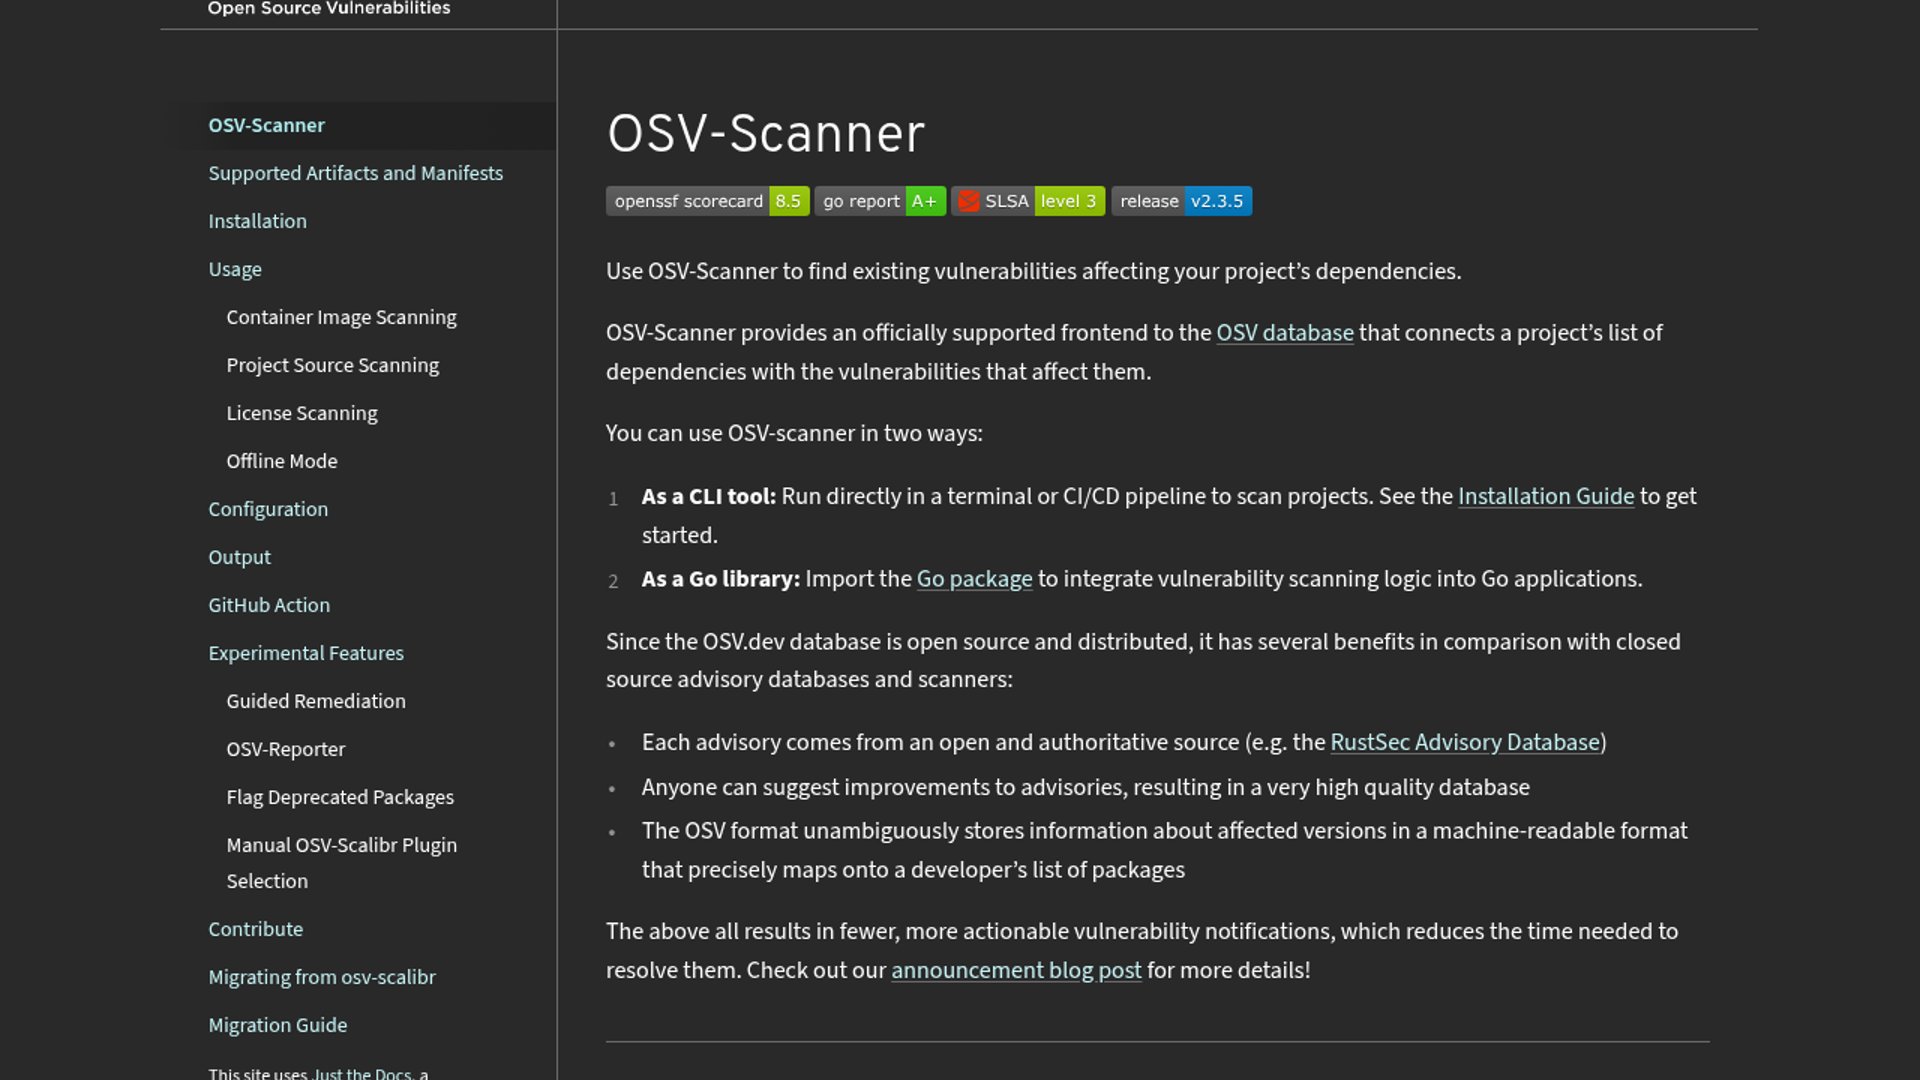Open the Usage section in sidebar
The height and width of the screenshot is (1080, 1920).
pyautogui.click(x=235, y=270)
